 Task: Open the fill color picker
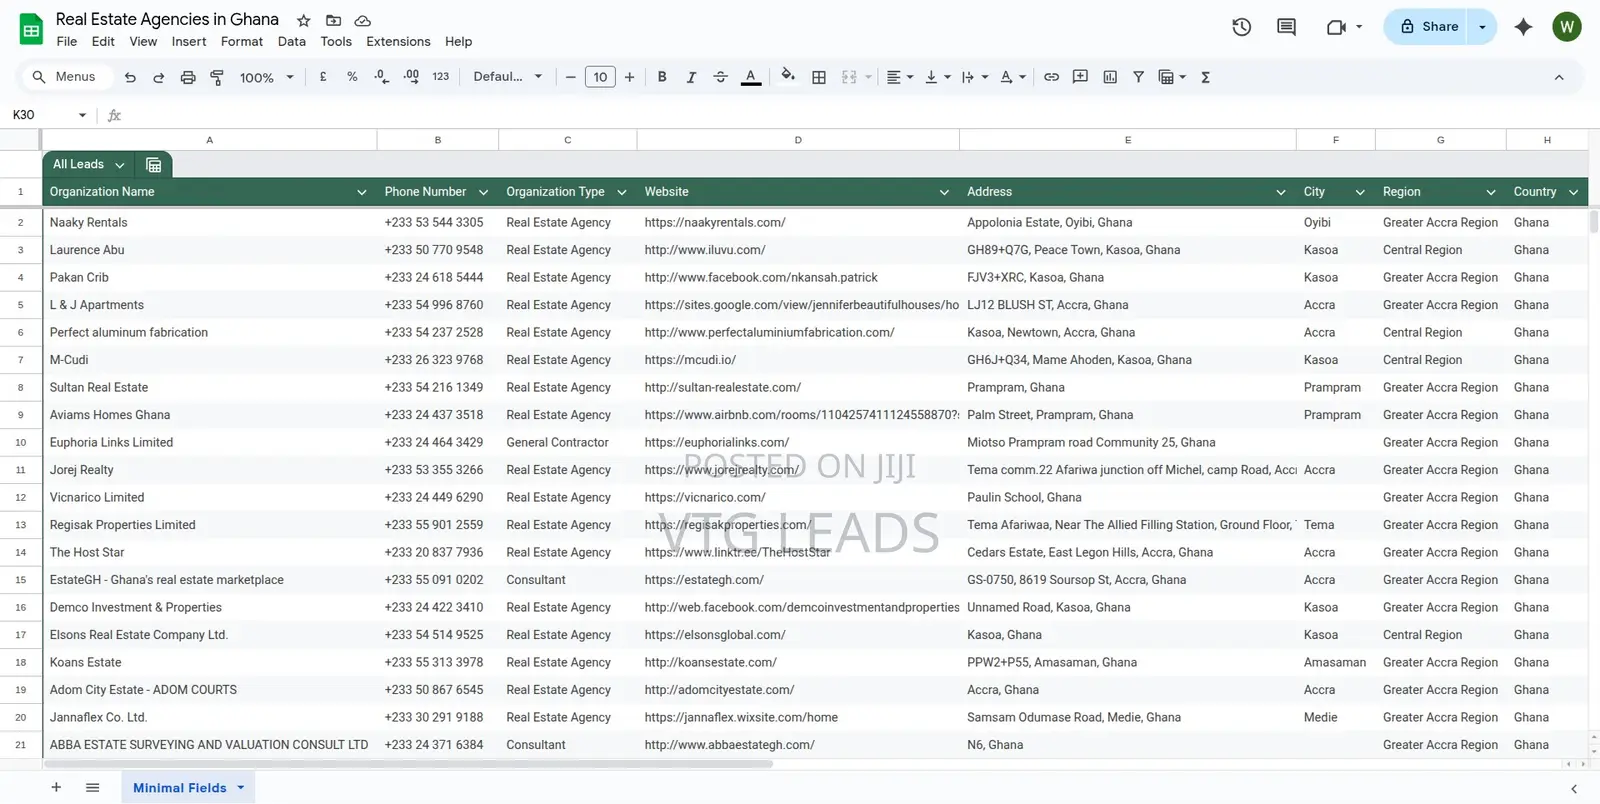pos(788,76)
